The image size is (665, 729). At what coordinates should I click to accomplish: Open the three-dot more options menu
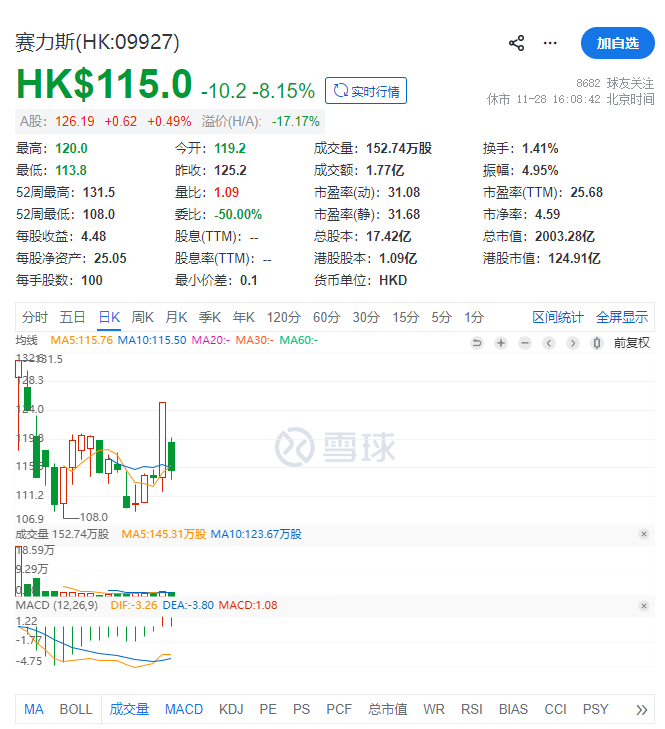[x=550, y=43]
